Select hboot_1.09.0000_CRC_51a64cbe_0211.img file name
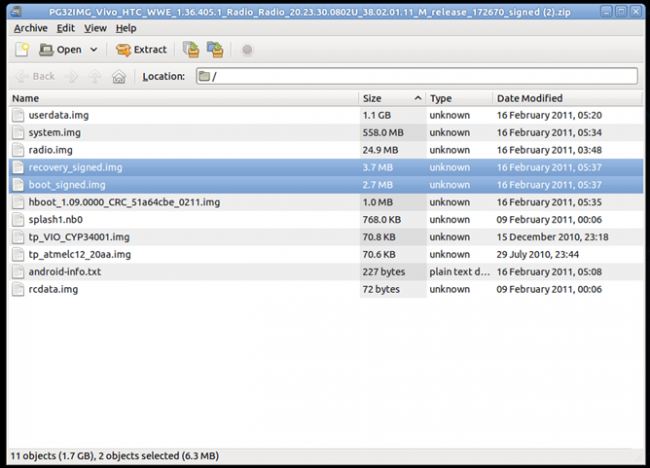Image resolution: width=650 pixels, height=468 pixels. (124, 202)
